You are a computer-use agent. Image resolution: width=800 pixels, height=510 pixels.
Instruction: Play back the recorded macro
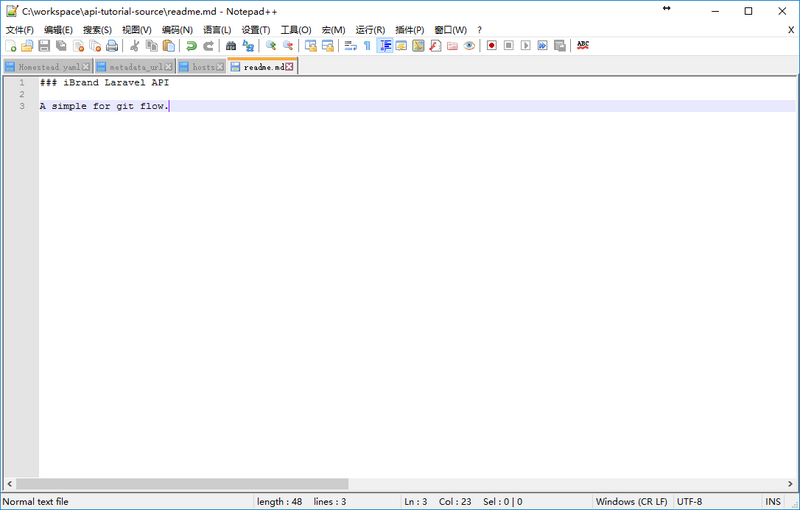(526, 46)
